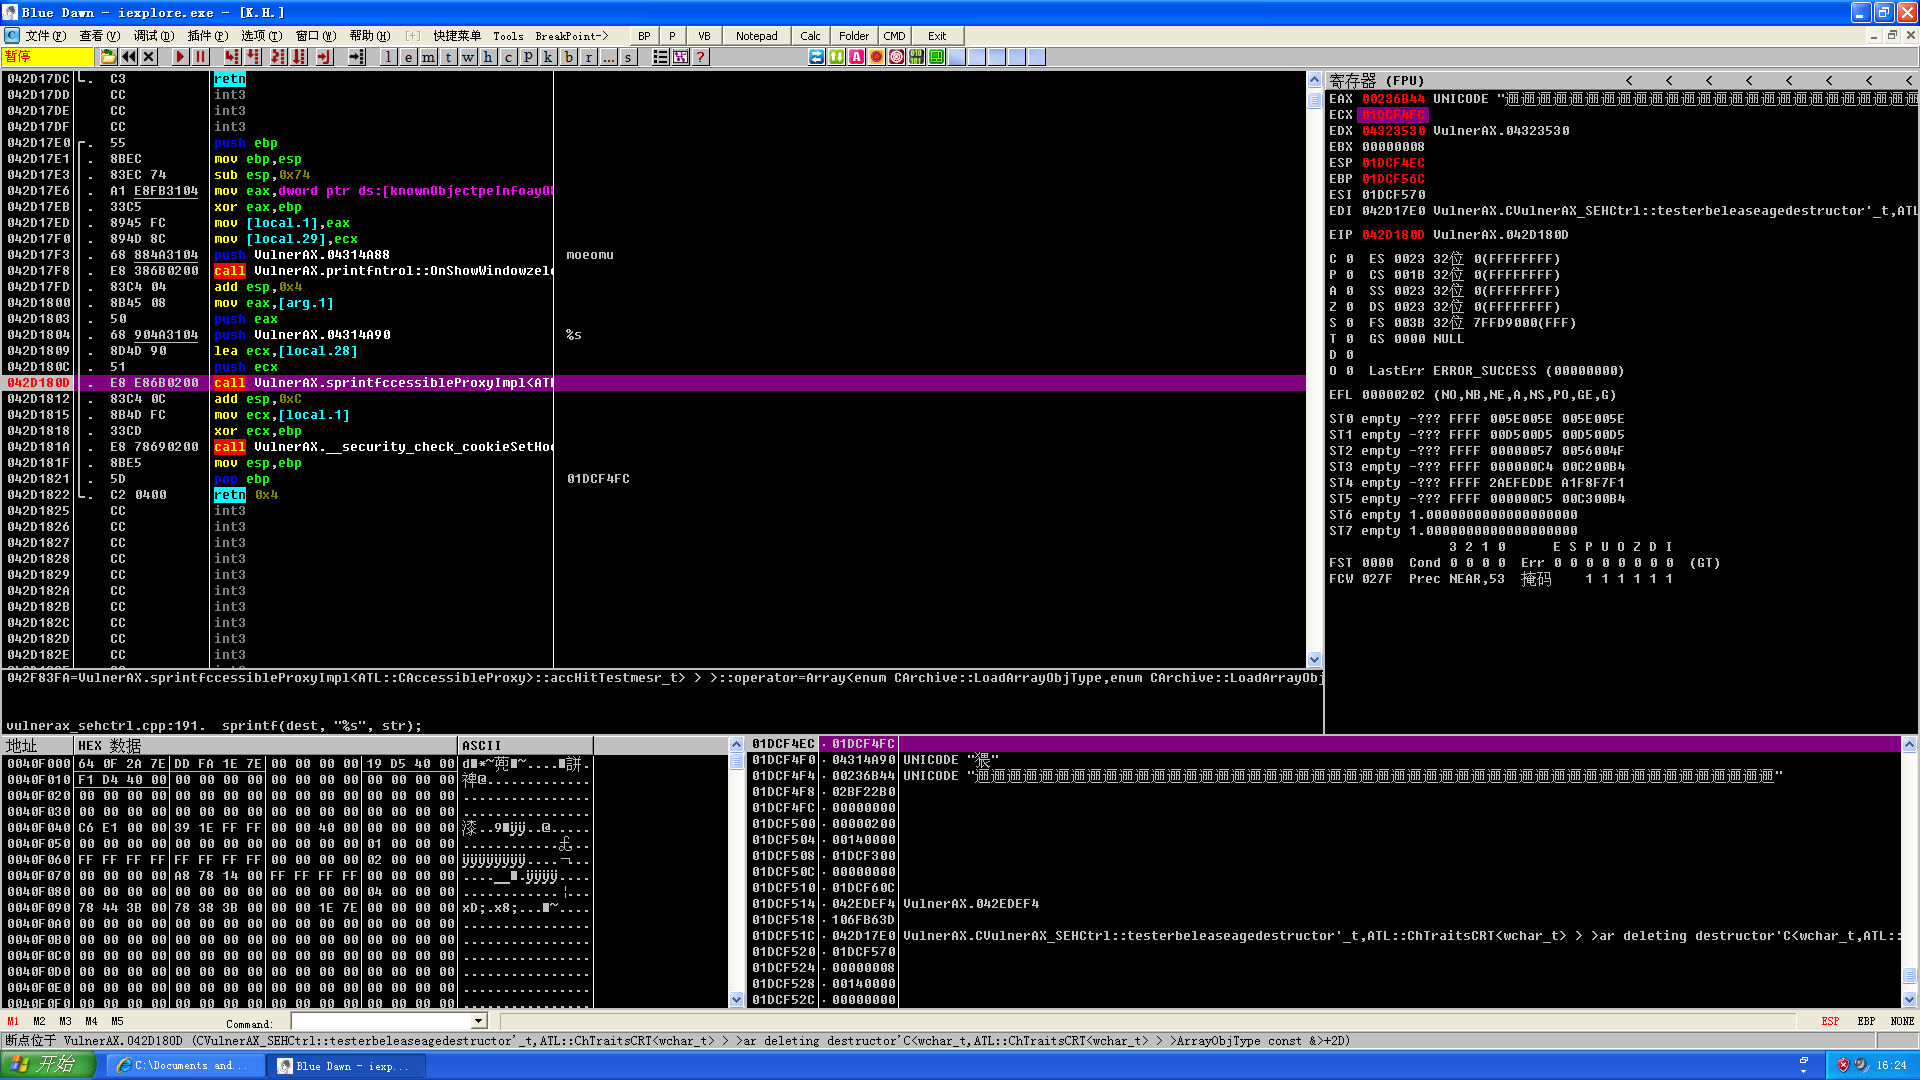Toggle the ESP stack reference mode
Screen dimensions: 1920x1080
point(1830,1021)
